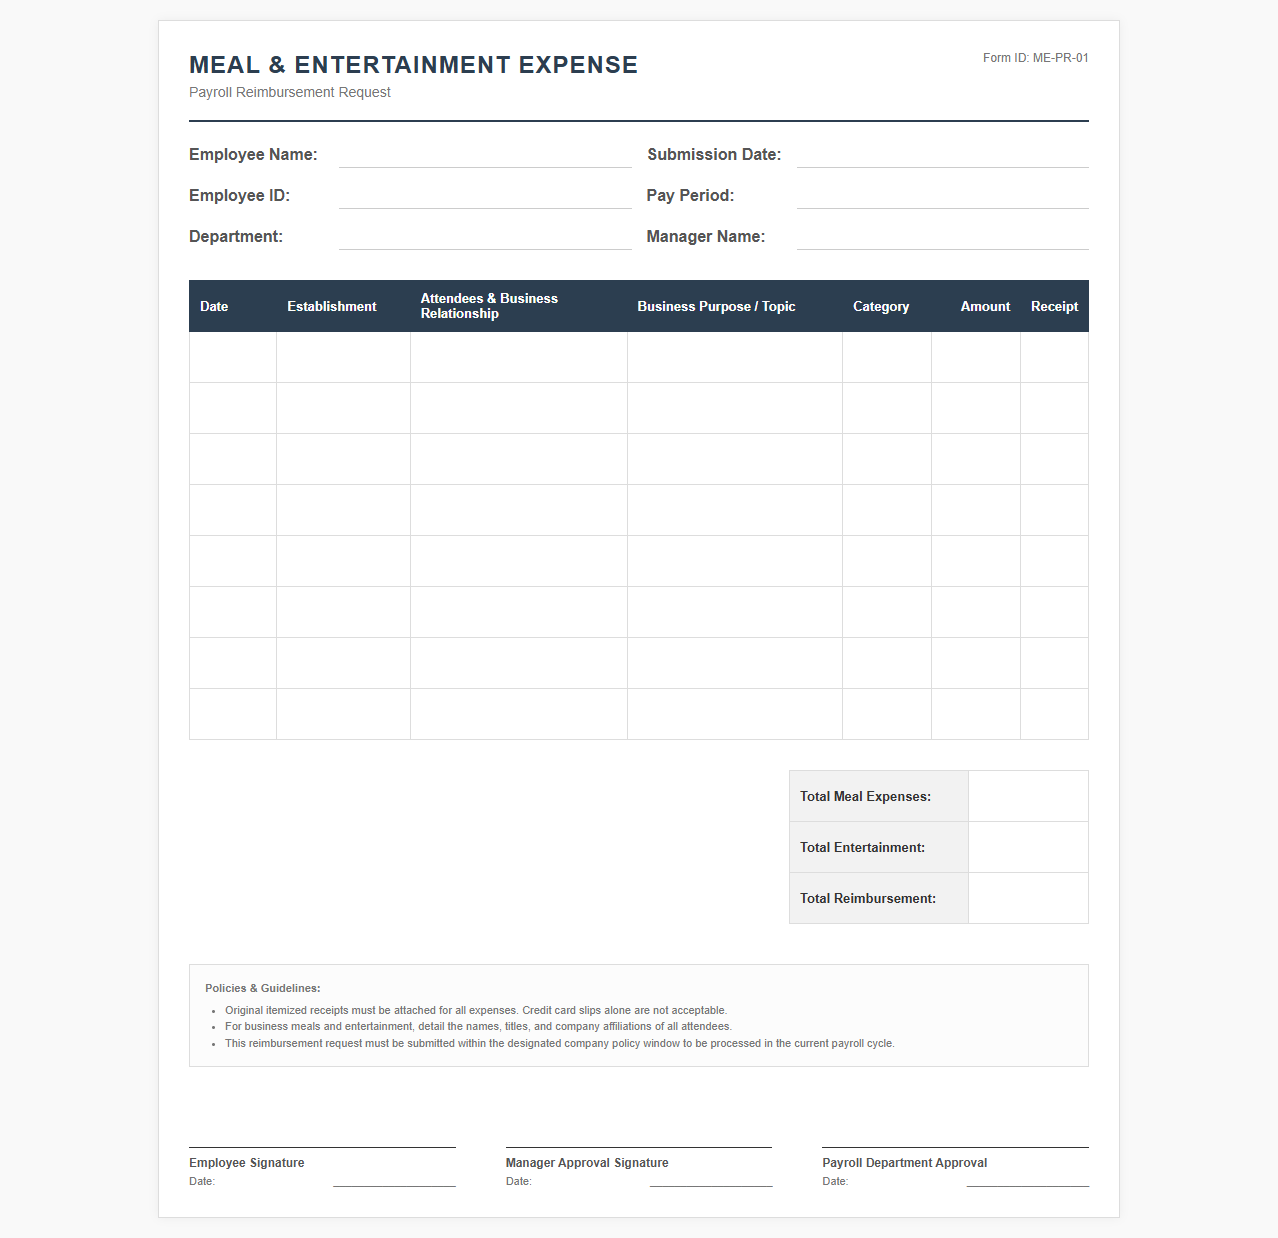Click the Employee ID label

239,196
